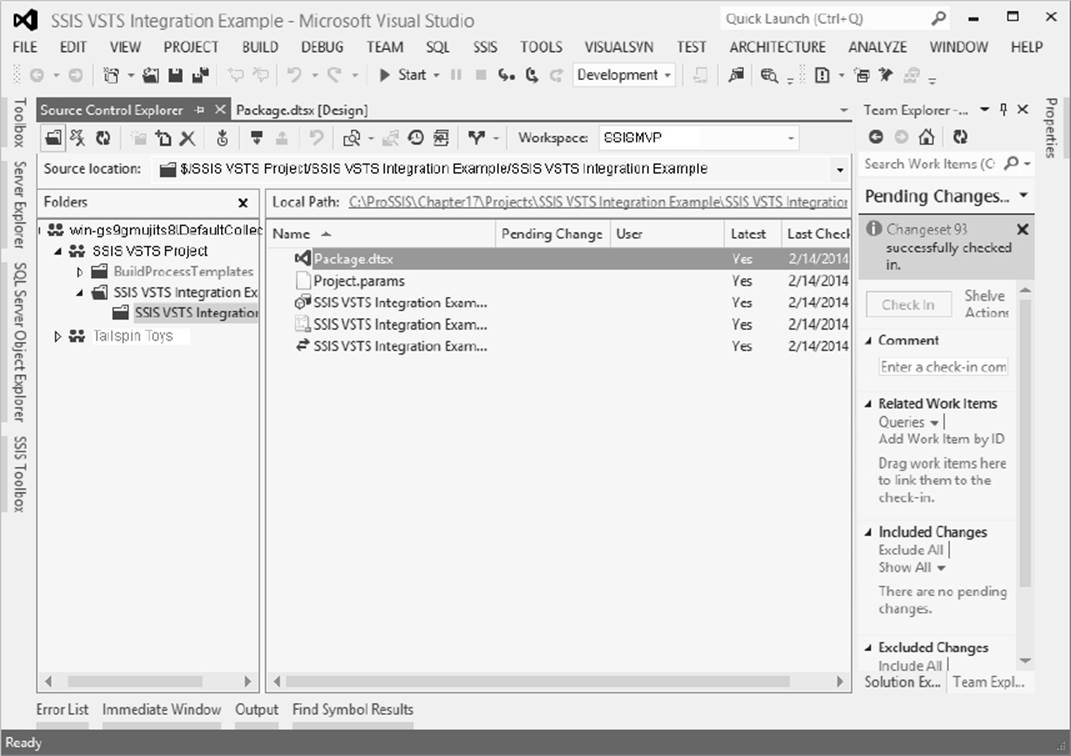Click the Refresh icon in Source Control Explorer toolbar
The width and height of the screenshot is (1071, 756).
[103, 138]
